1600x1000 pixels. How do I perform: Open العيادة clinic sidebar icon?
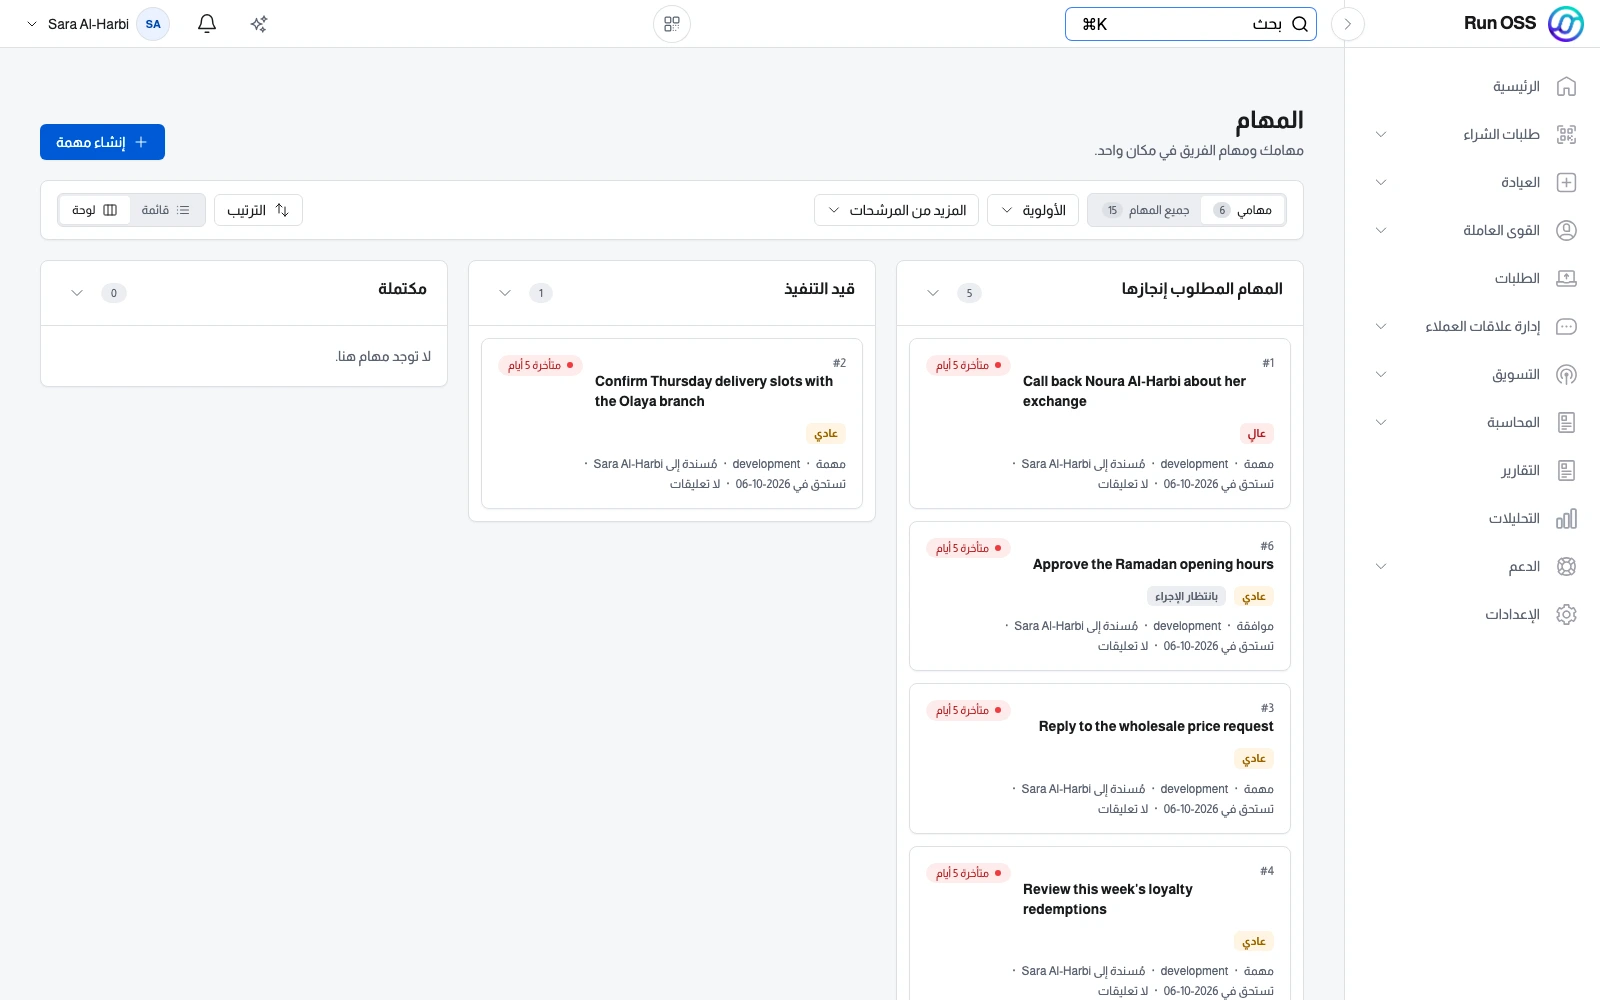[1566, 183]
